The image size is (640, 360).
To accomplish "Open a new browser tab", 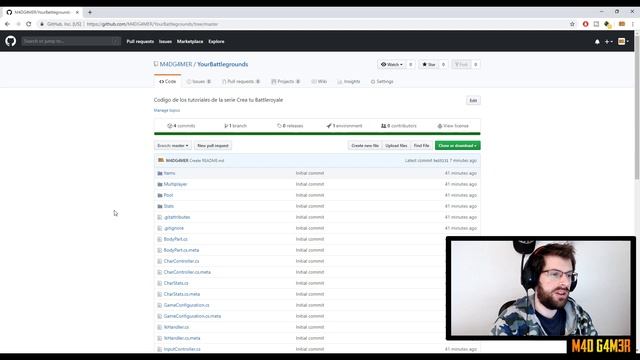I will (x=90, y=12).
